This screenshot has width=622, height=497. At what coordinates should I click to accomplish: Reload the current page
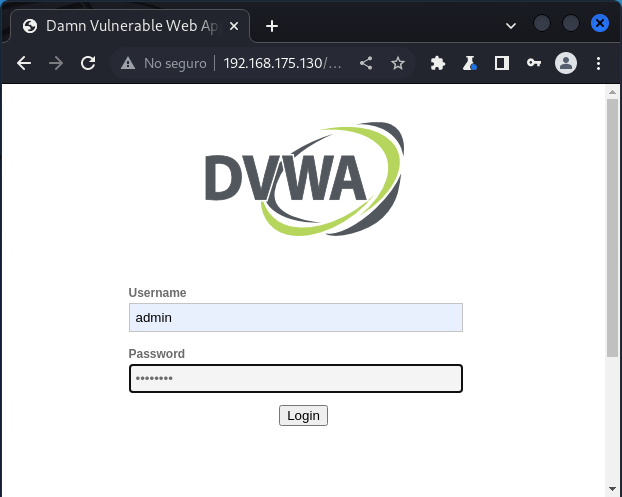pos(88,63)
